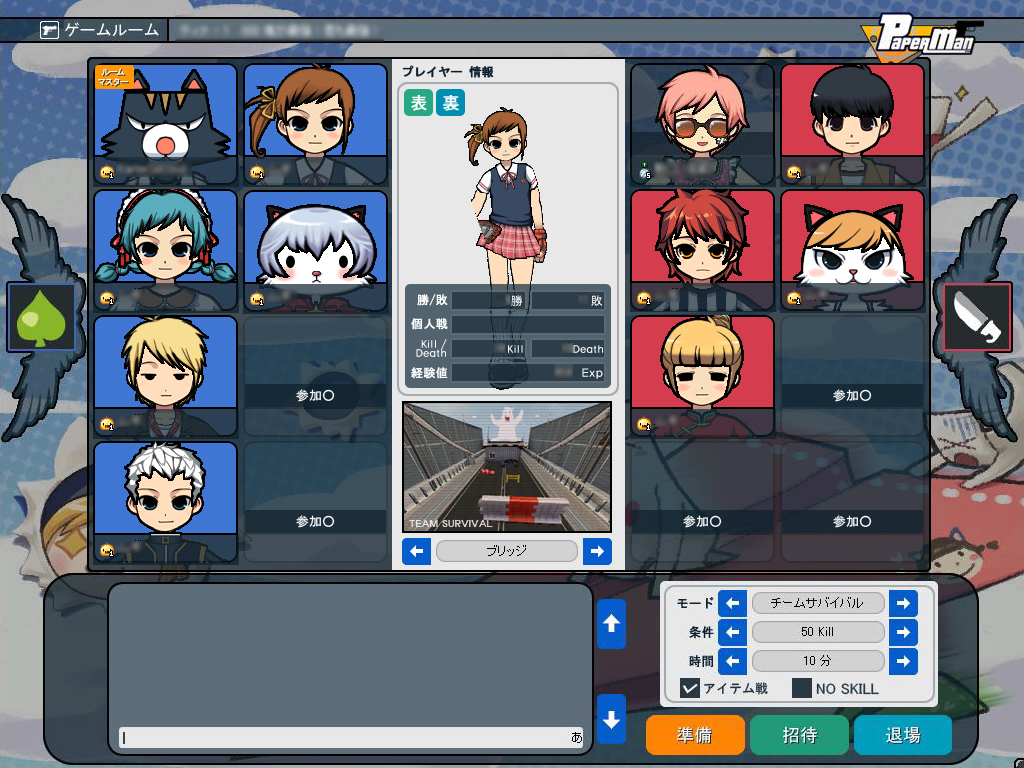
Task: Select the brown ponytail girl avatar
Action: point(315,124)
